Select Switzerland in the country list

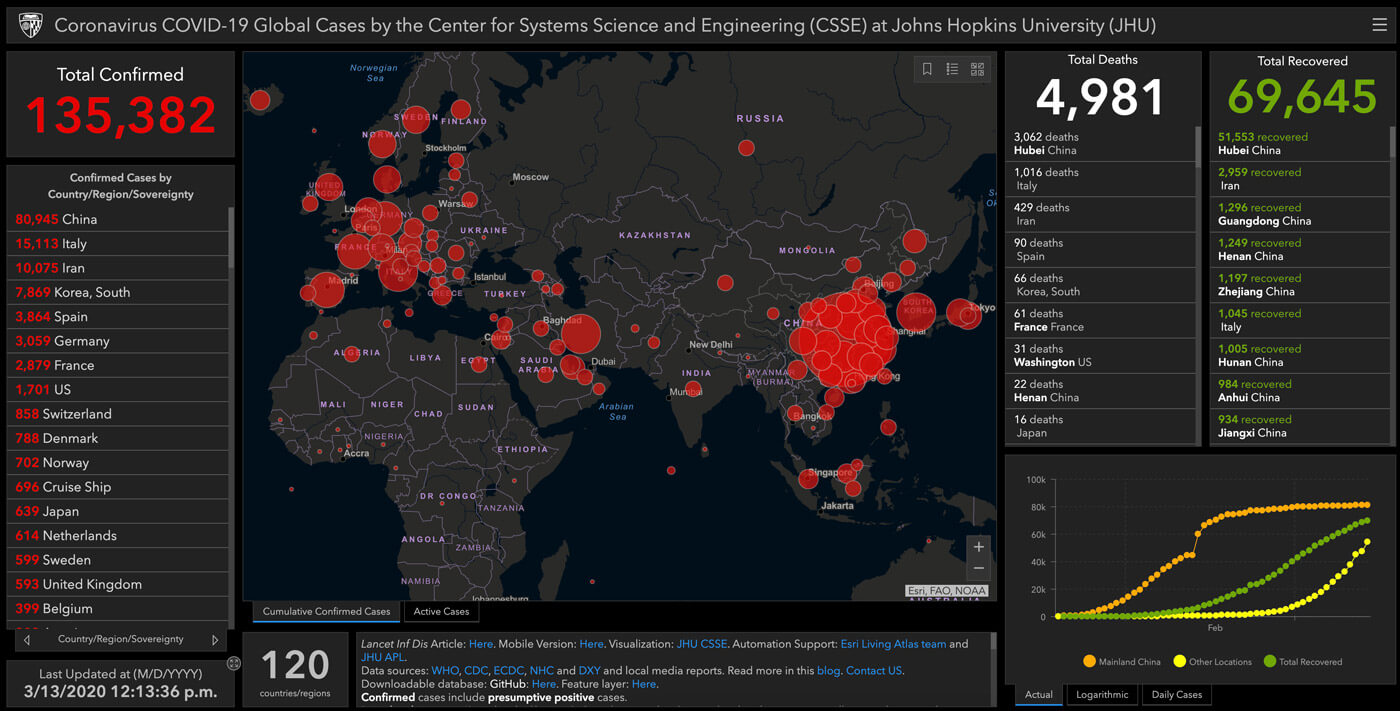(120, 414)
